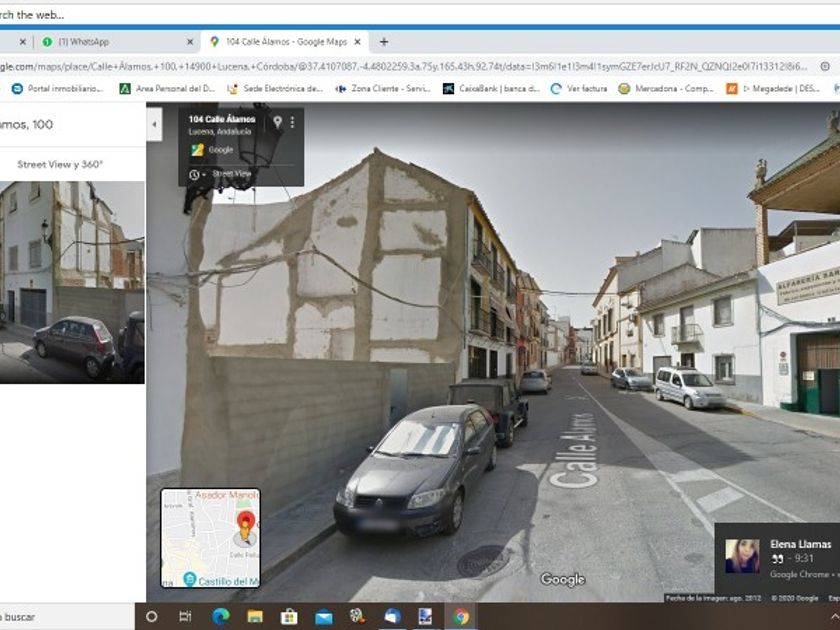
Task: Collapse the side panel arrow
Action: pos(154,125)
